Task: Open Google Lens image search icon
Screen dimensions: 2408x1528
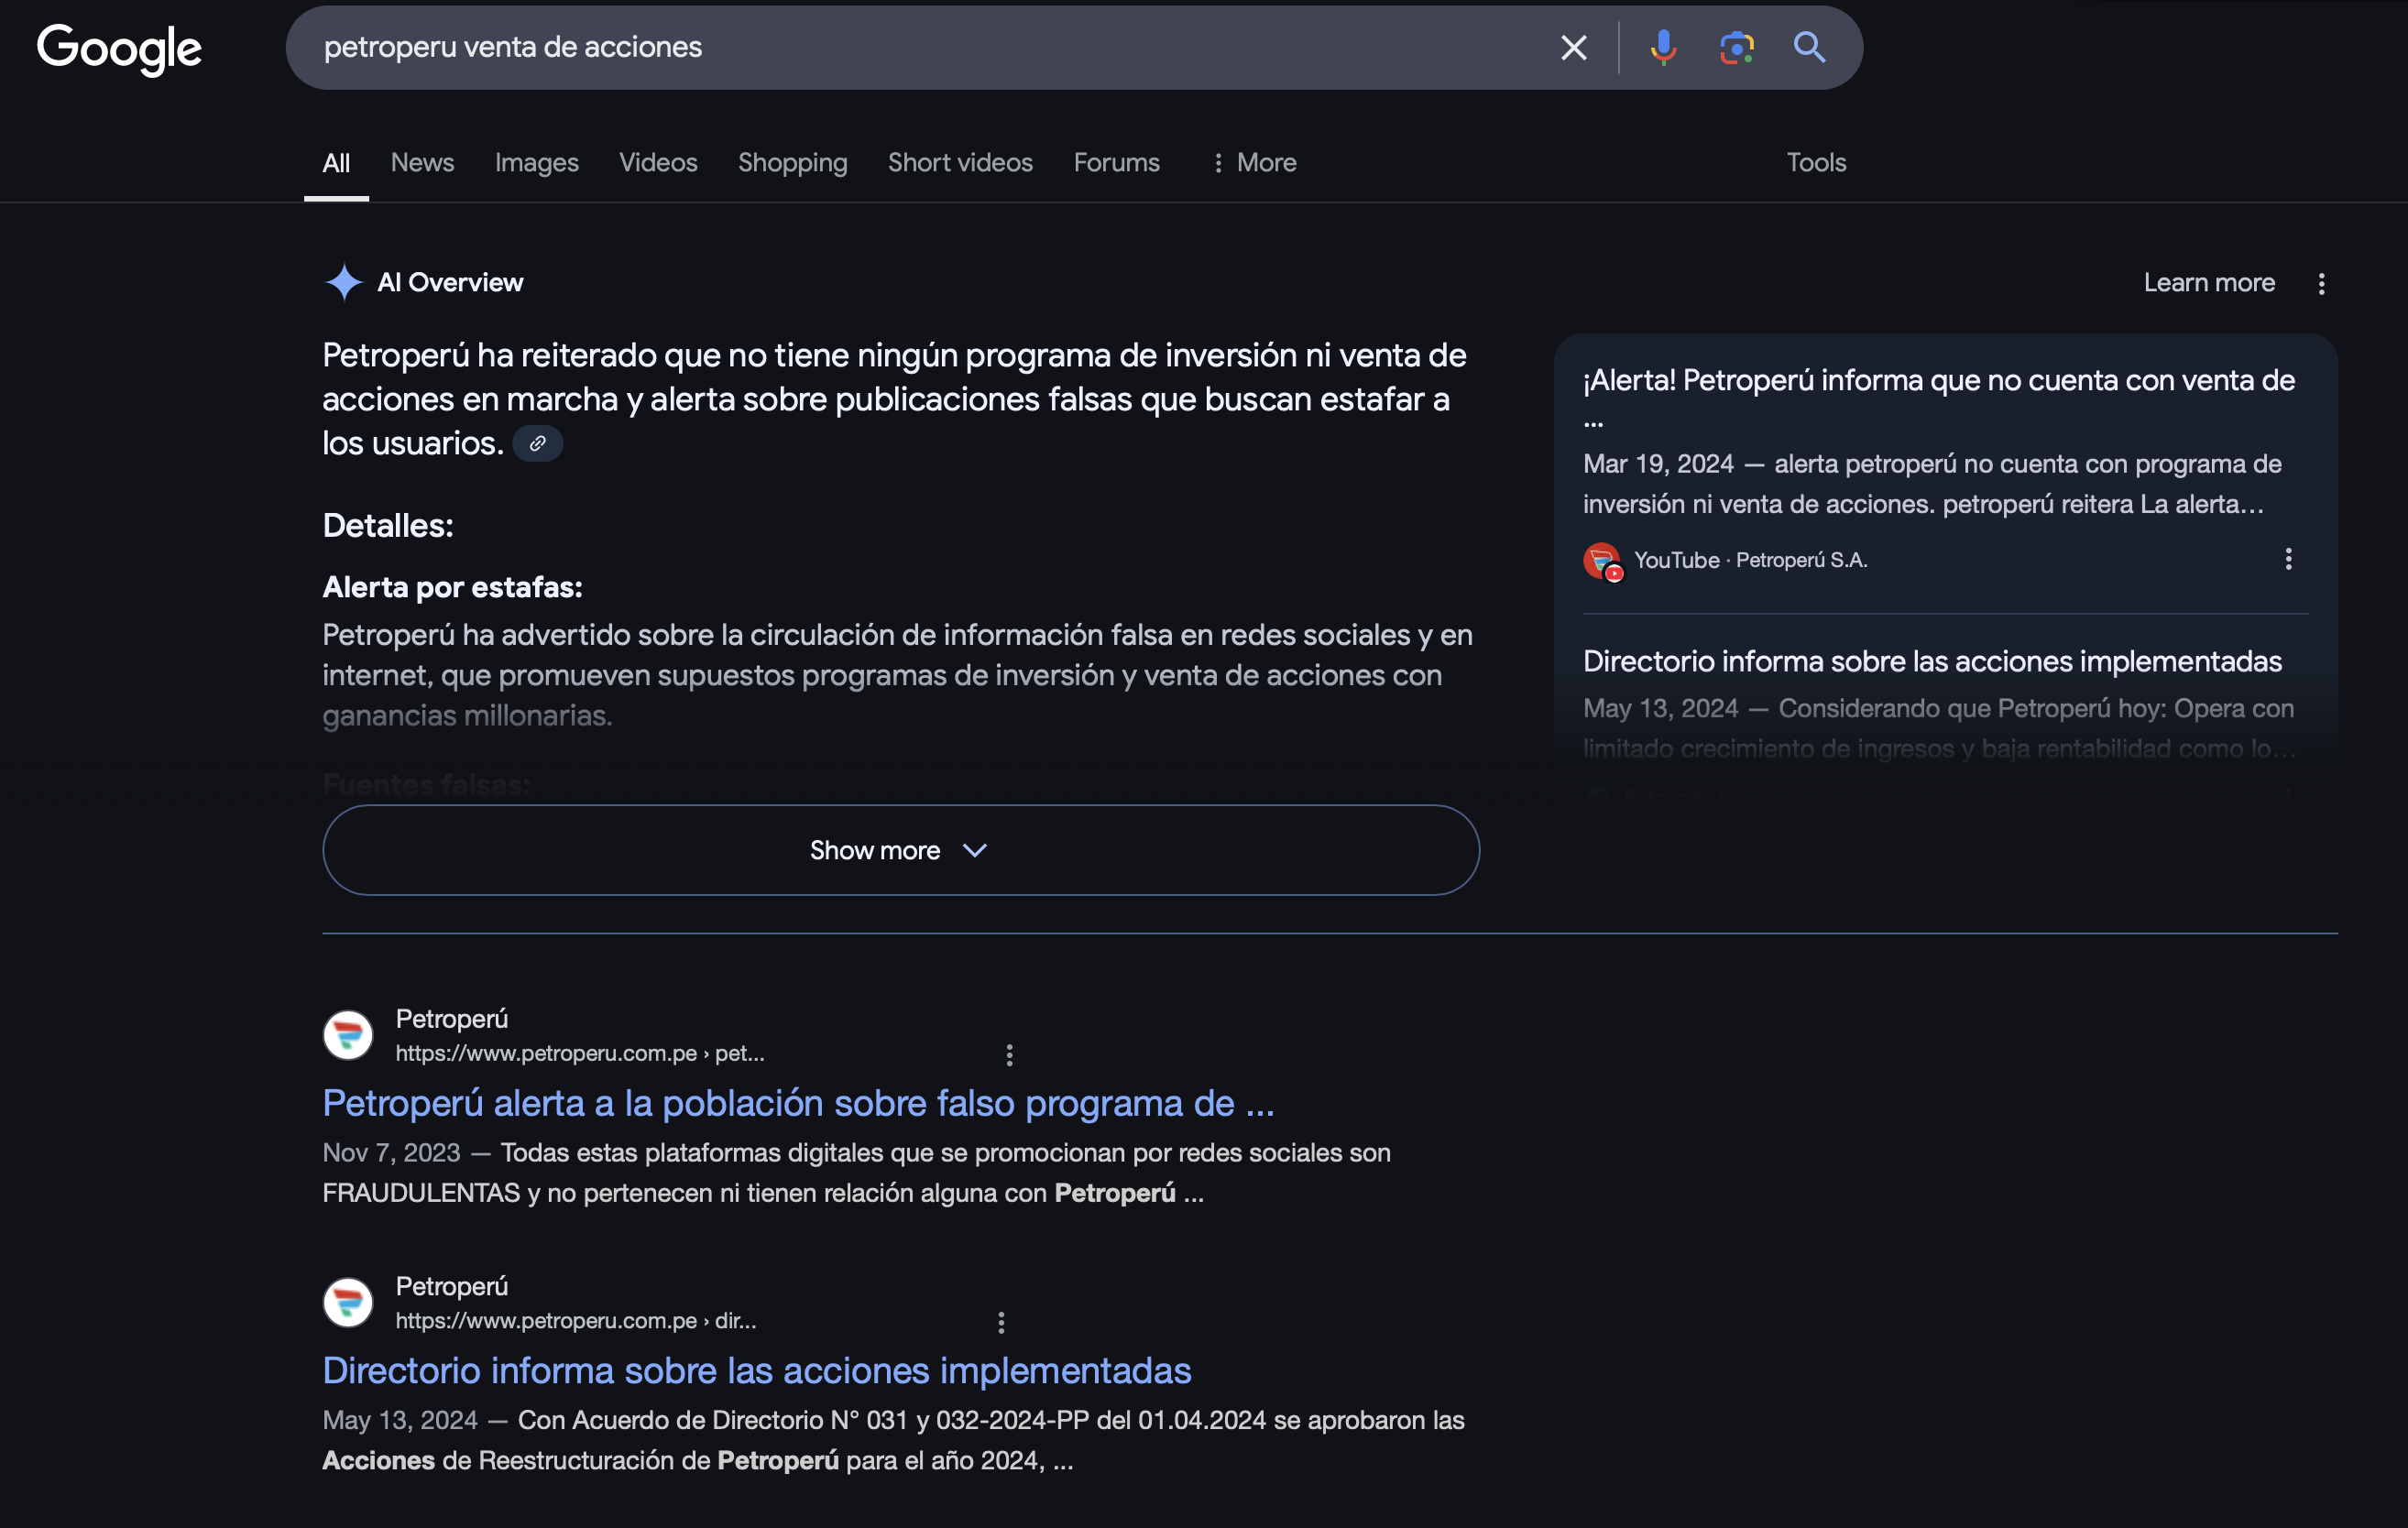Action: tap(1736, 47)
